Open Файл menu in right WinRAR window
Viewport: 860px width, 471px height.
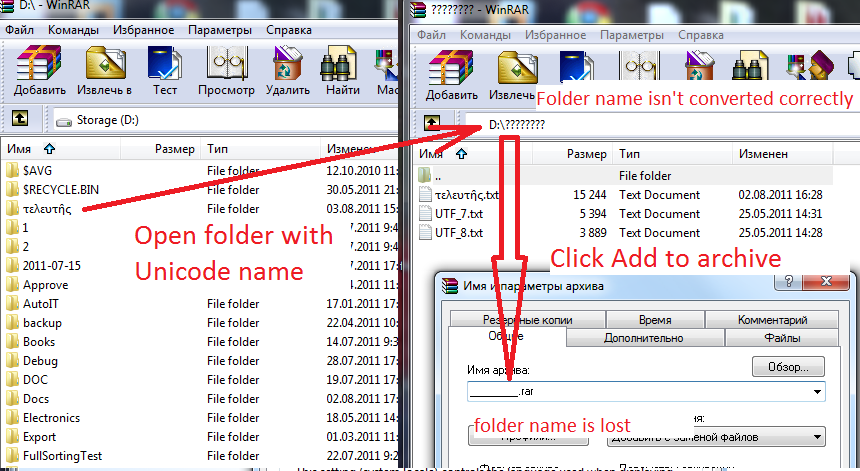(431, 35)
